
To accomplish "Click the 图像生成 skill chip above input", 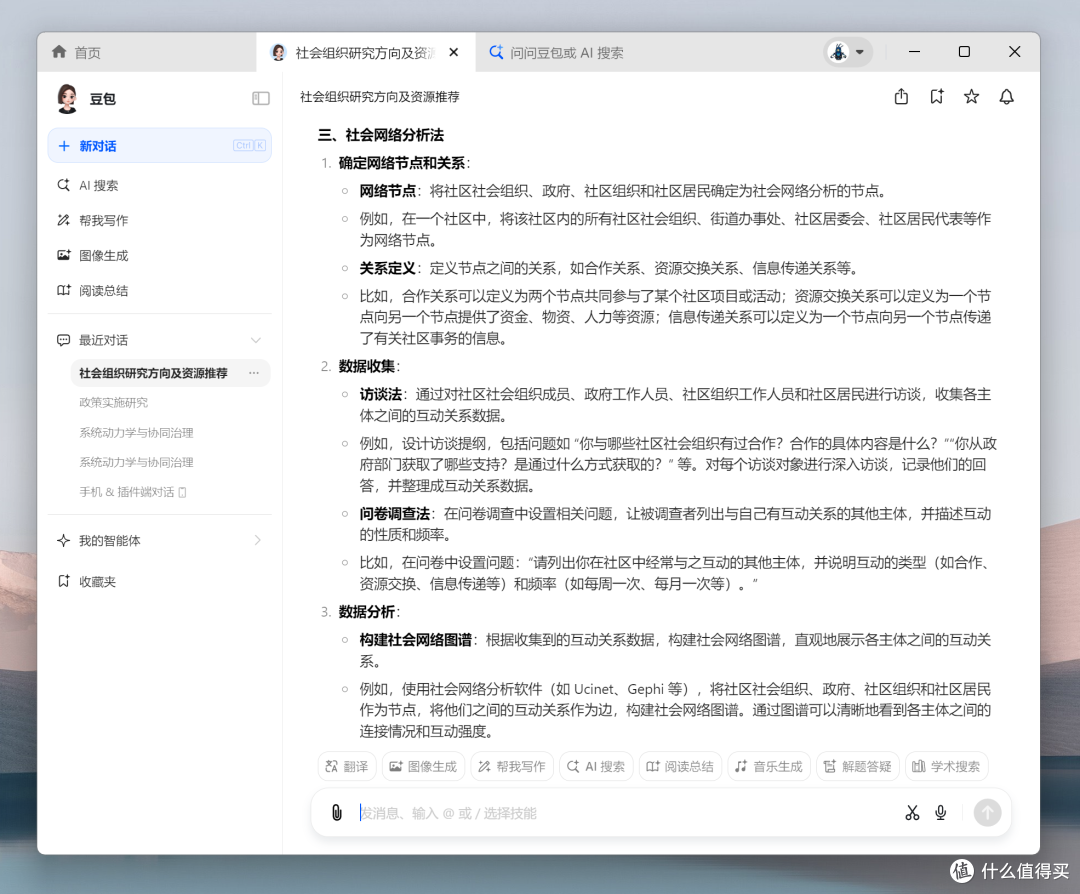I will (424, 767).
